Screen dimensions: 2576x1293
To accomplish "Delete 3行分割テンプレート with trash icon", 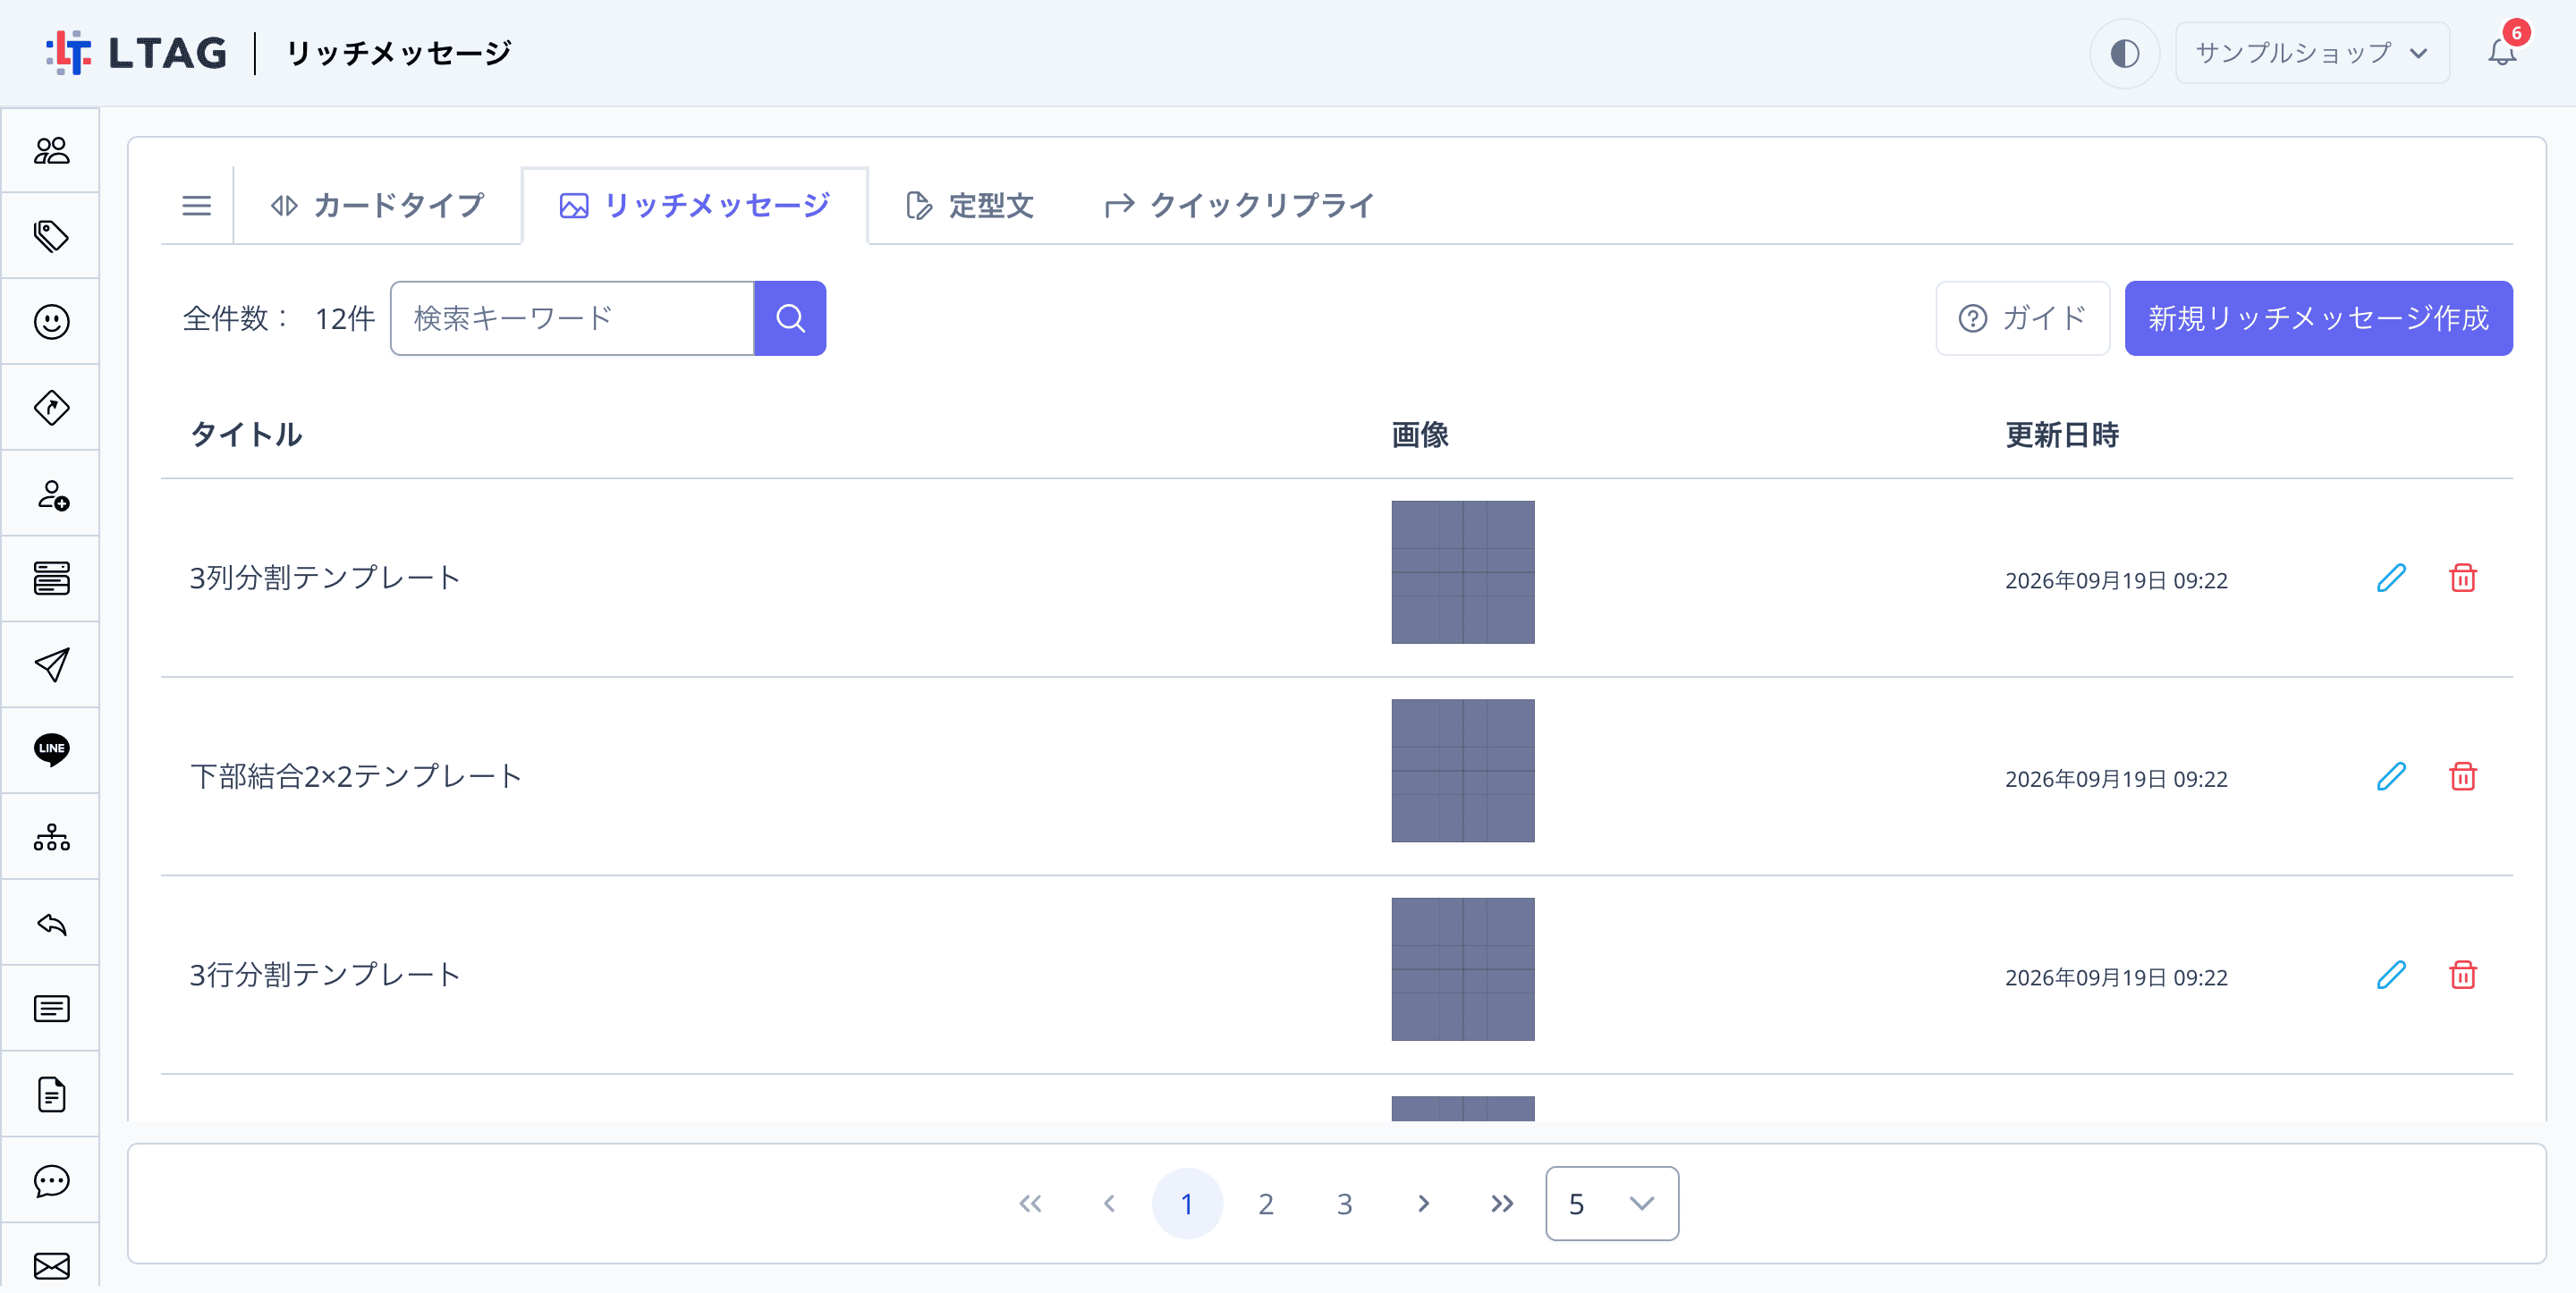I will tap(2463, 975).
